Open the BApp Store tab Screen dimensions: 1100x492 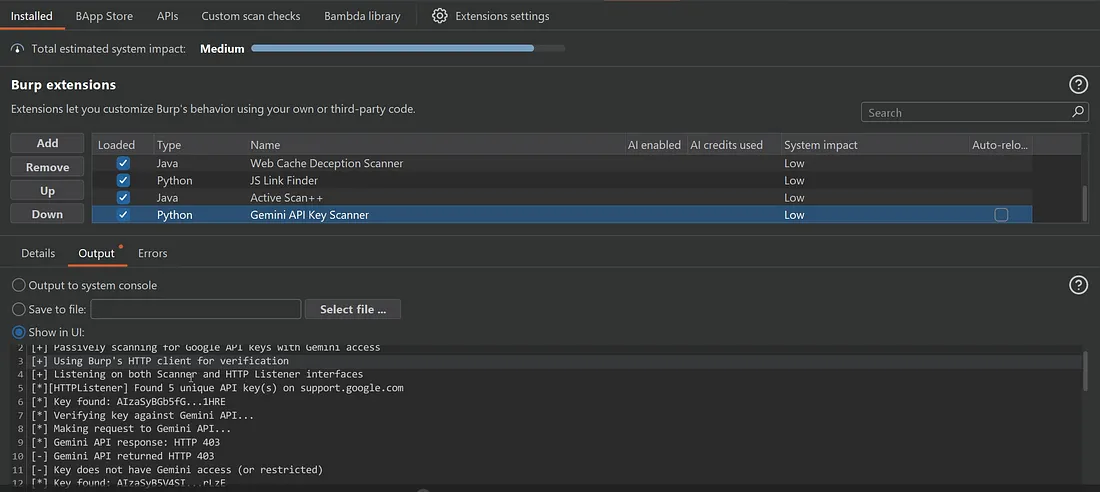[x=104, y=15]
